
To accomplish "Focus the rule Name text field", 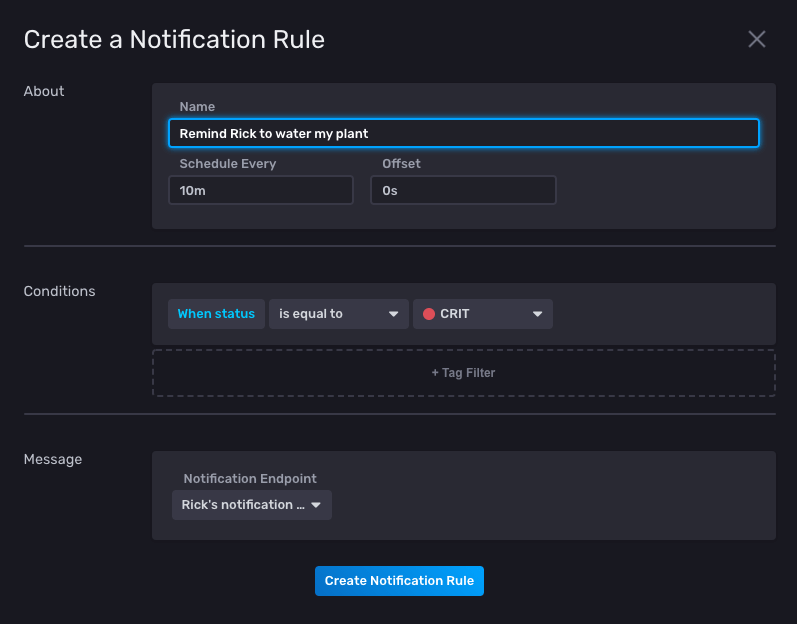I will 463,133.
